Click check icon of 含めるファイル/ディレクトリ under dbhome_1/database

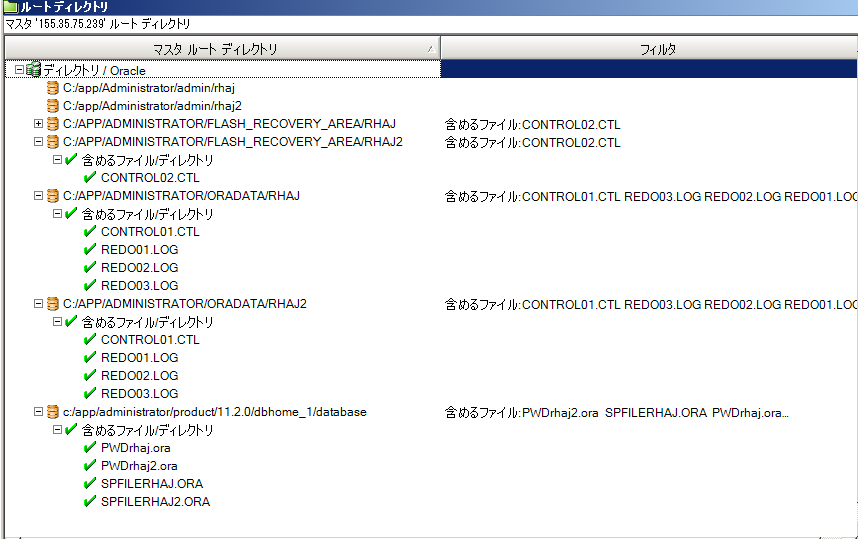71,430
